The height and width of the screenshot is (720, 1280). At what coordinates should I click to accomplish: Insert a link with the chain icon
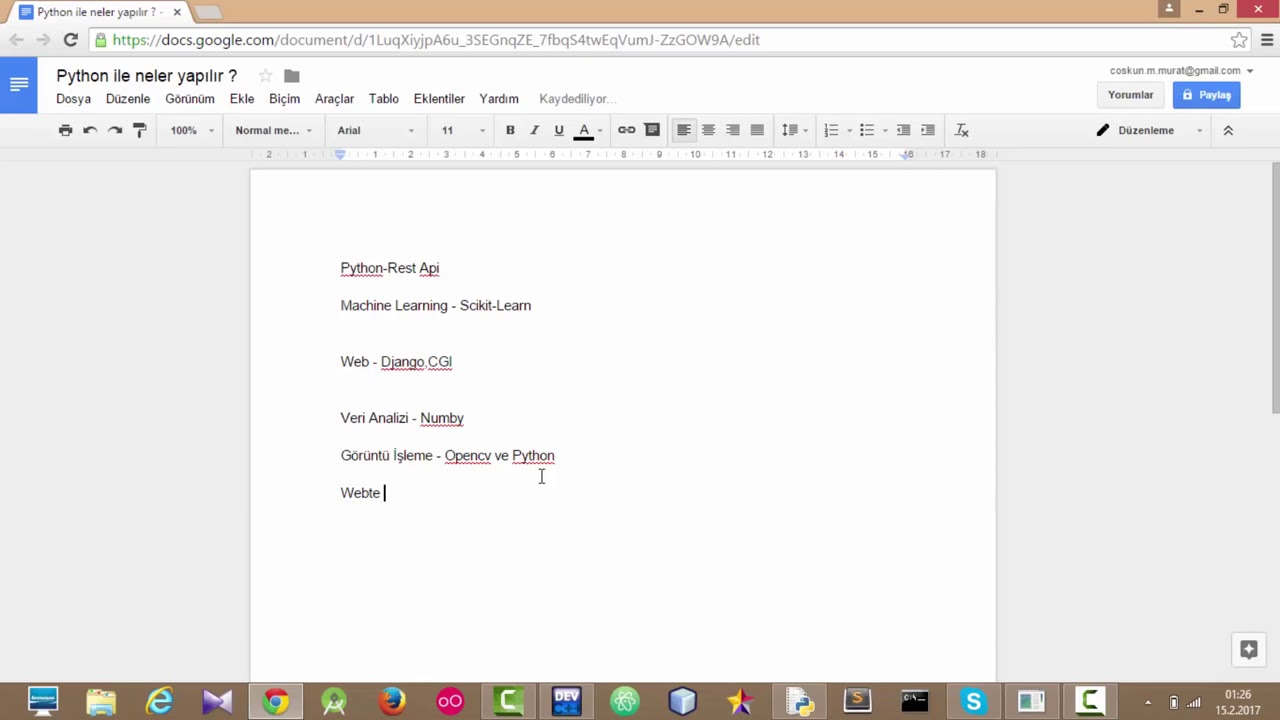point(627,130)
